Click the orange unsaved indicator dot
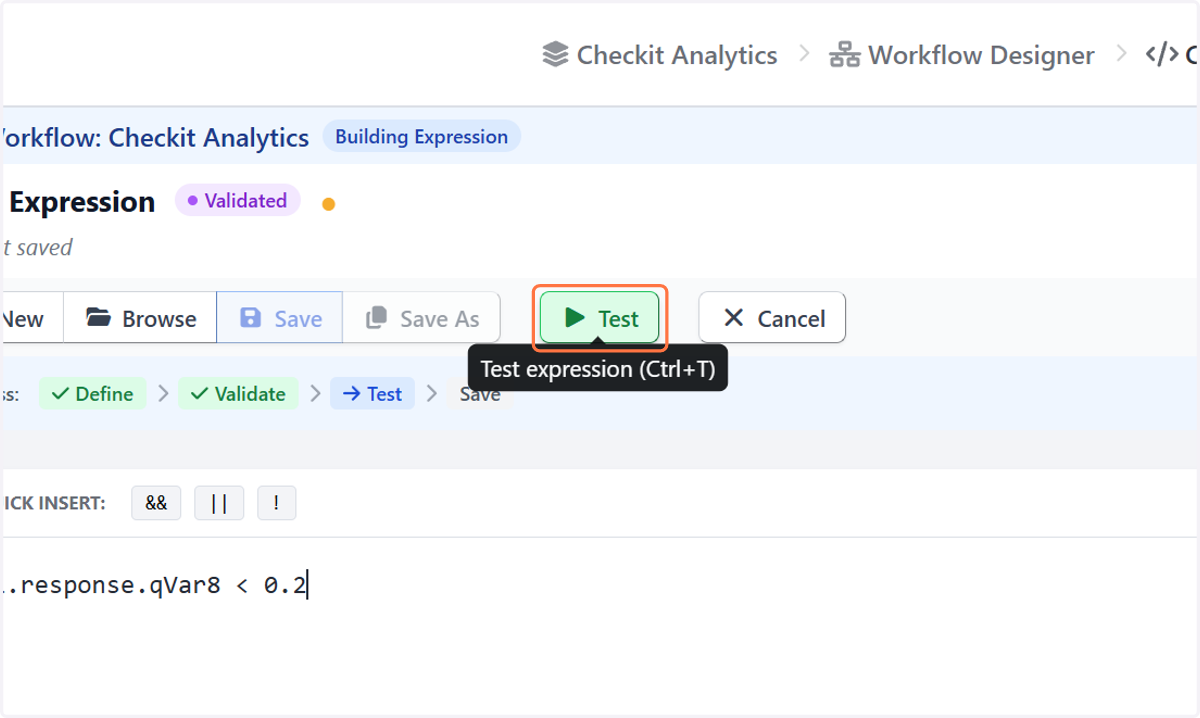The height and width of the screenshot is (718, 1200). tap(328, 205)
